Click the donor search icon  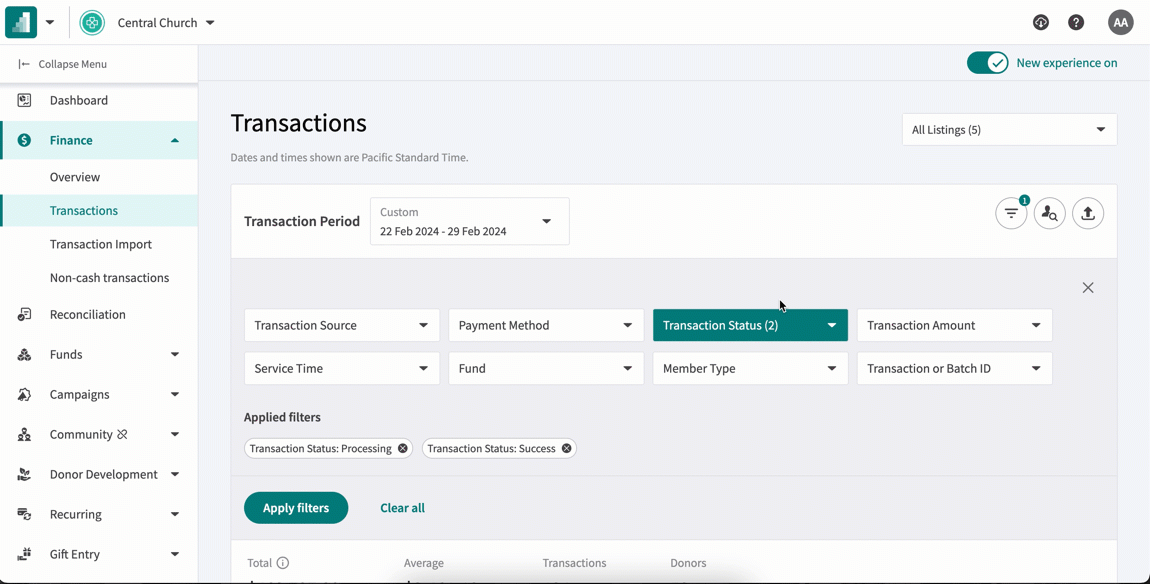click(x=1049, y=213)
